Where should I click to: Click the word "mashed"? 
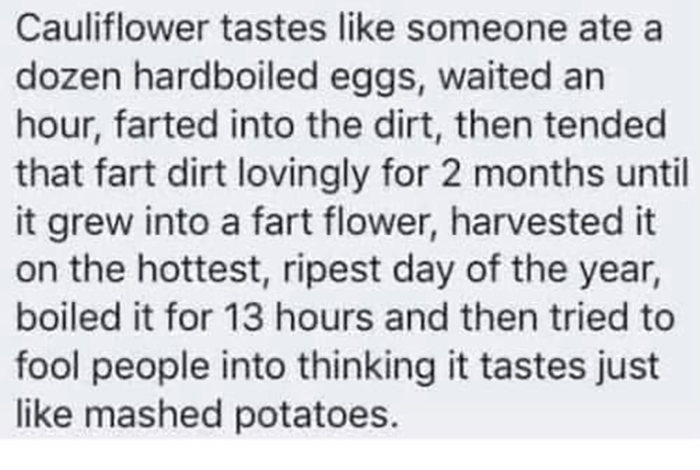coord(153,414)
